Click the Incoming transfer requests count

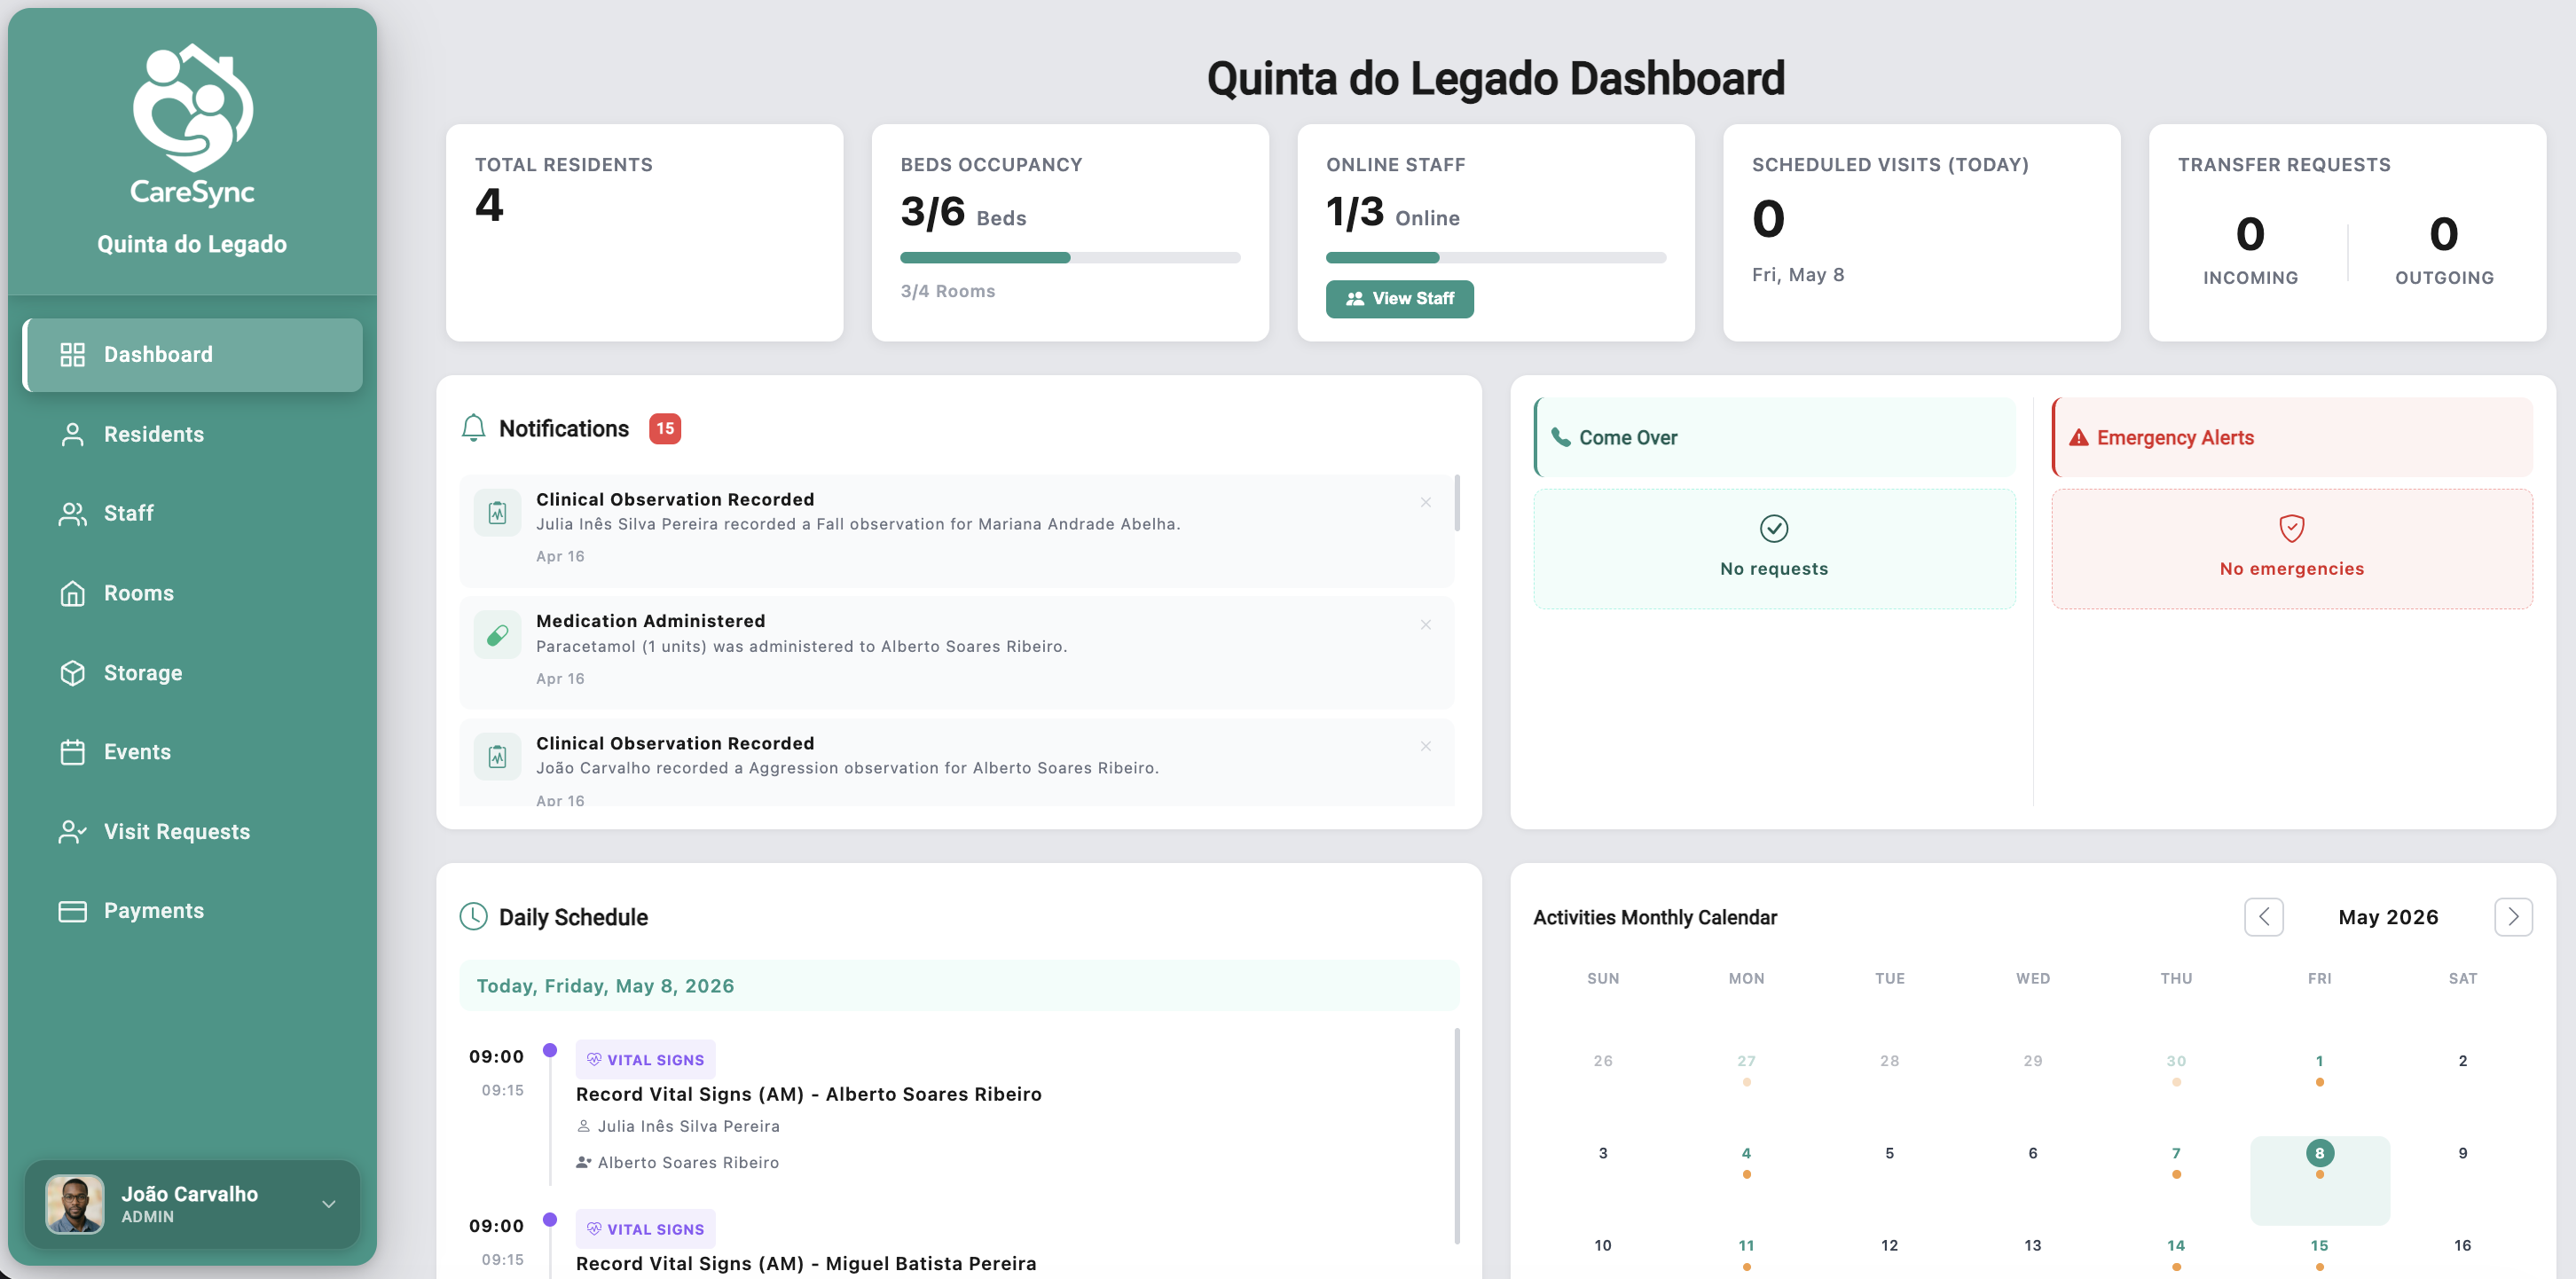click(2250, 234)
